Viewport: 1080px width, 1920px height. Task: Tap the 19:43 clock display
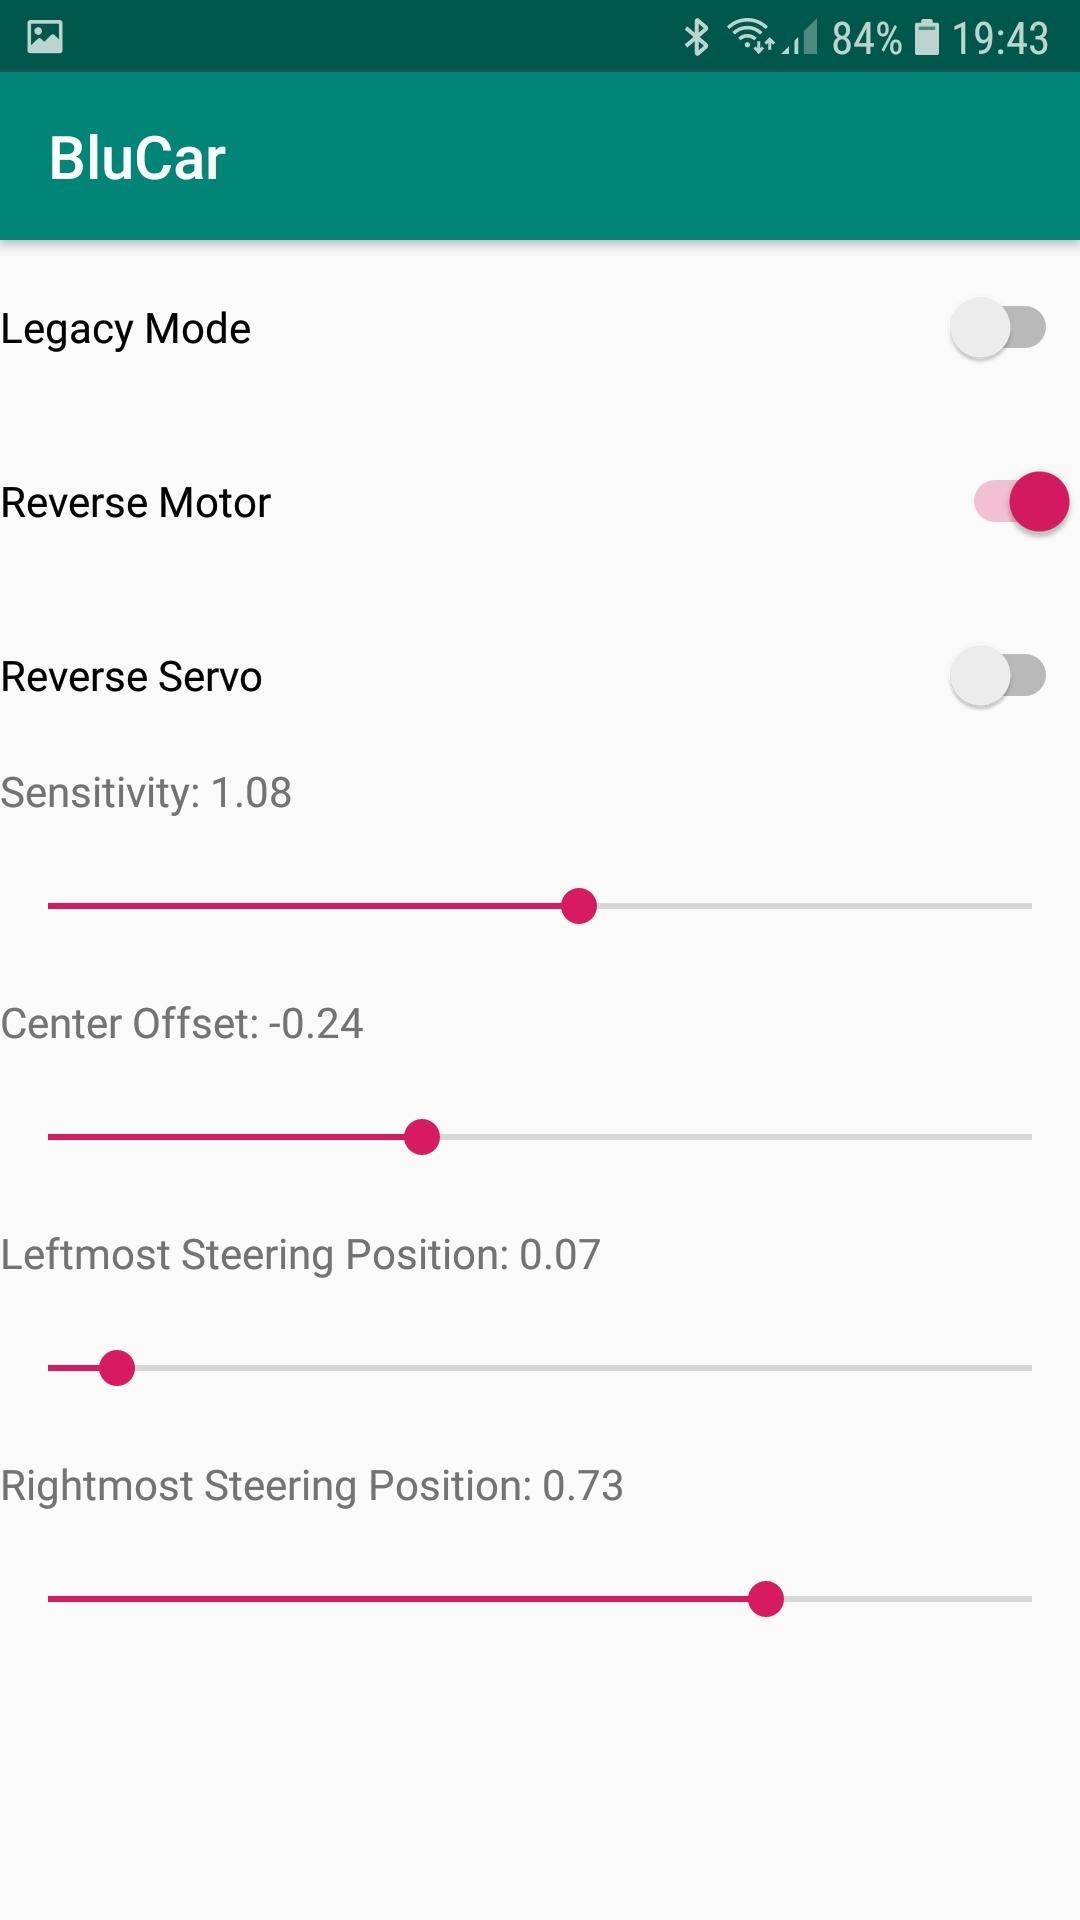tap(1000, 38)
